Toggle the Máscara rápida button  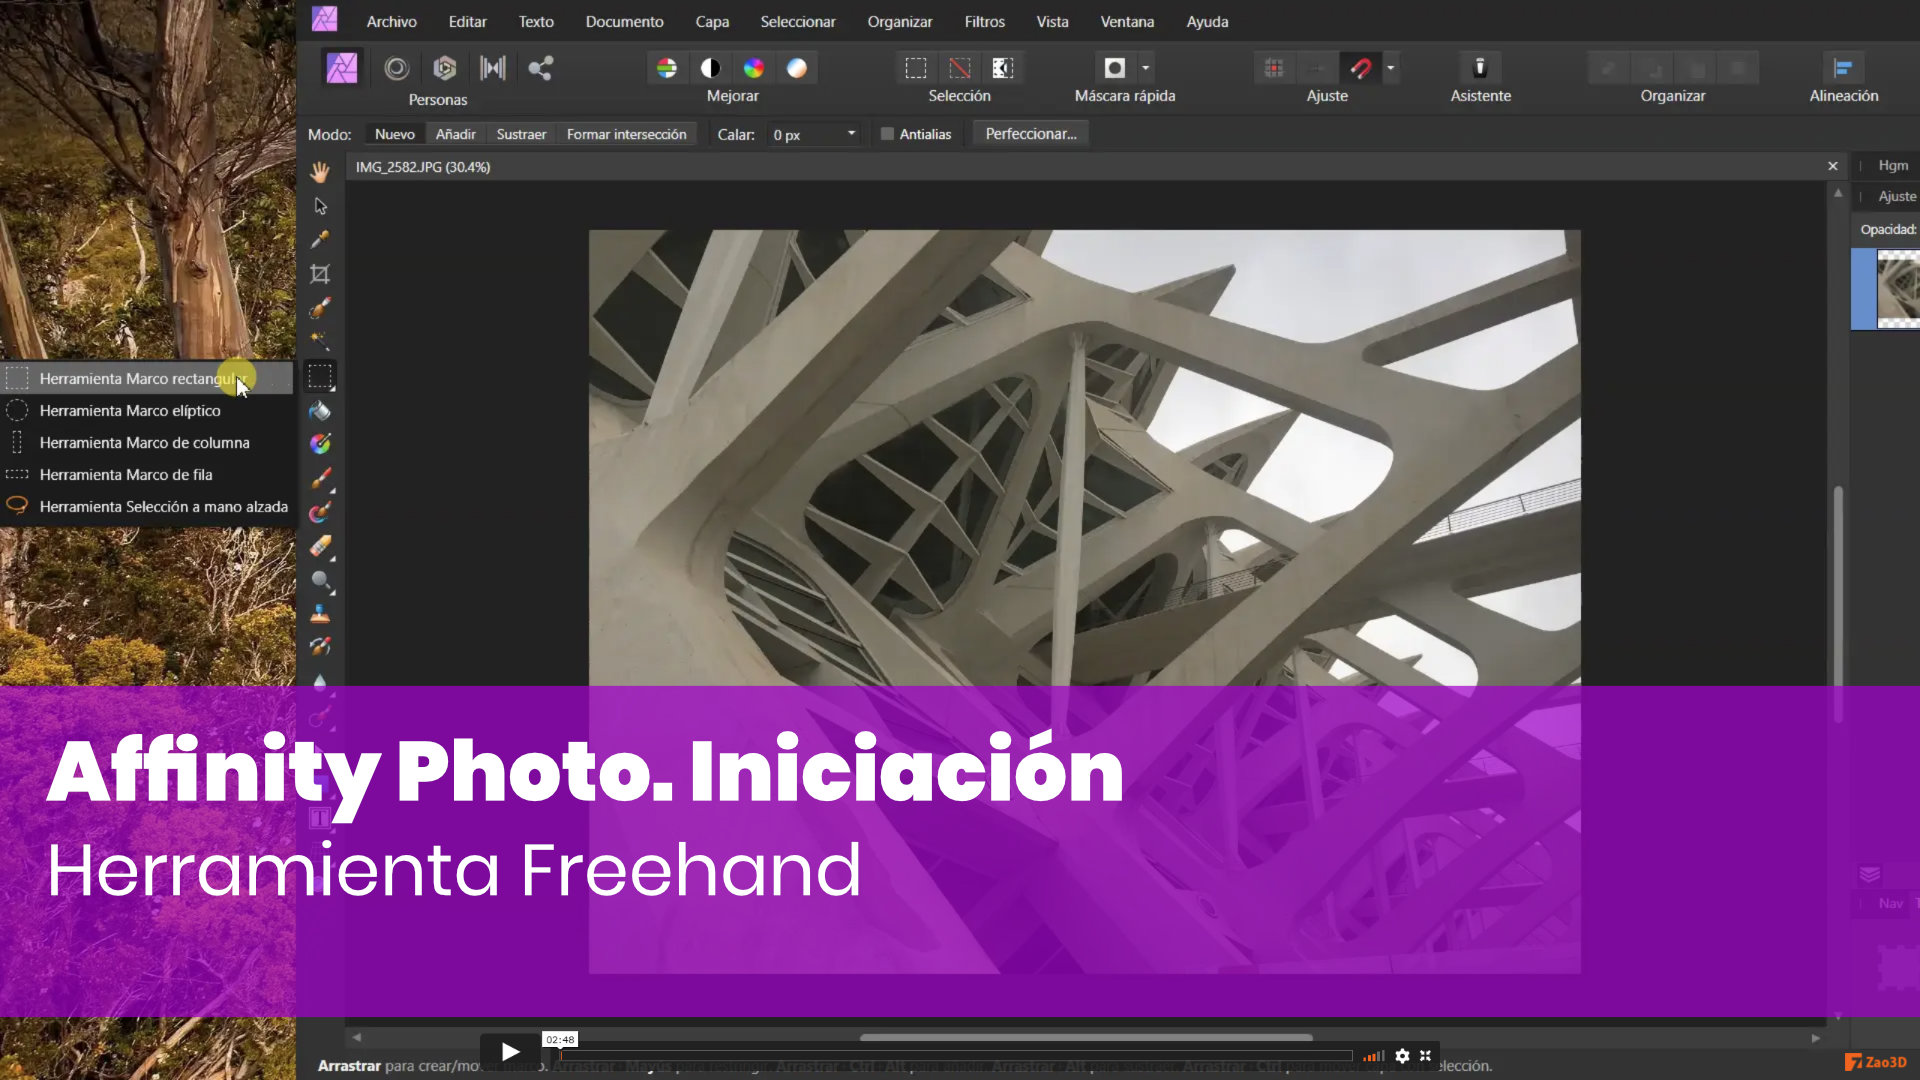tap(1115, 68)
